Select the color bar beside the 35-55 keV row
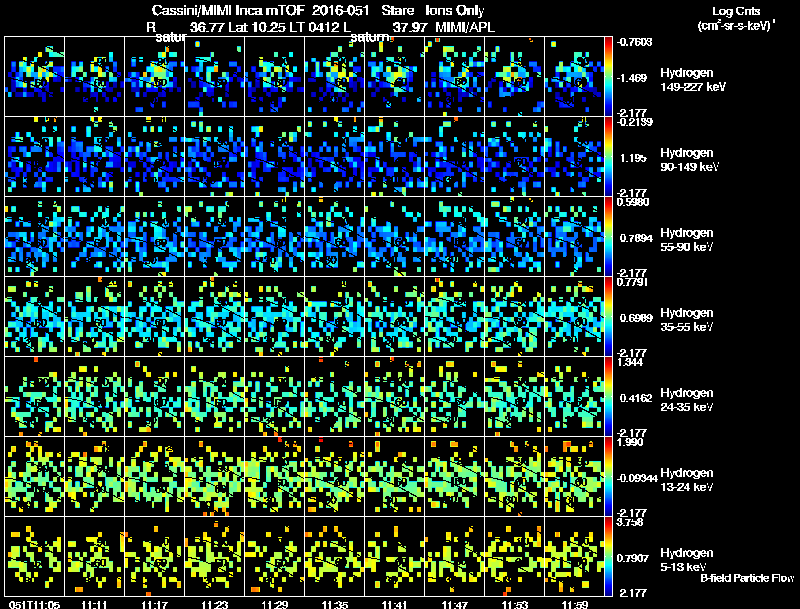Image resolution: width=800 pixels, height=609 pixels. tap(608, 317)
